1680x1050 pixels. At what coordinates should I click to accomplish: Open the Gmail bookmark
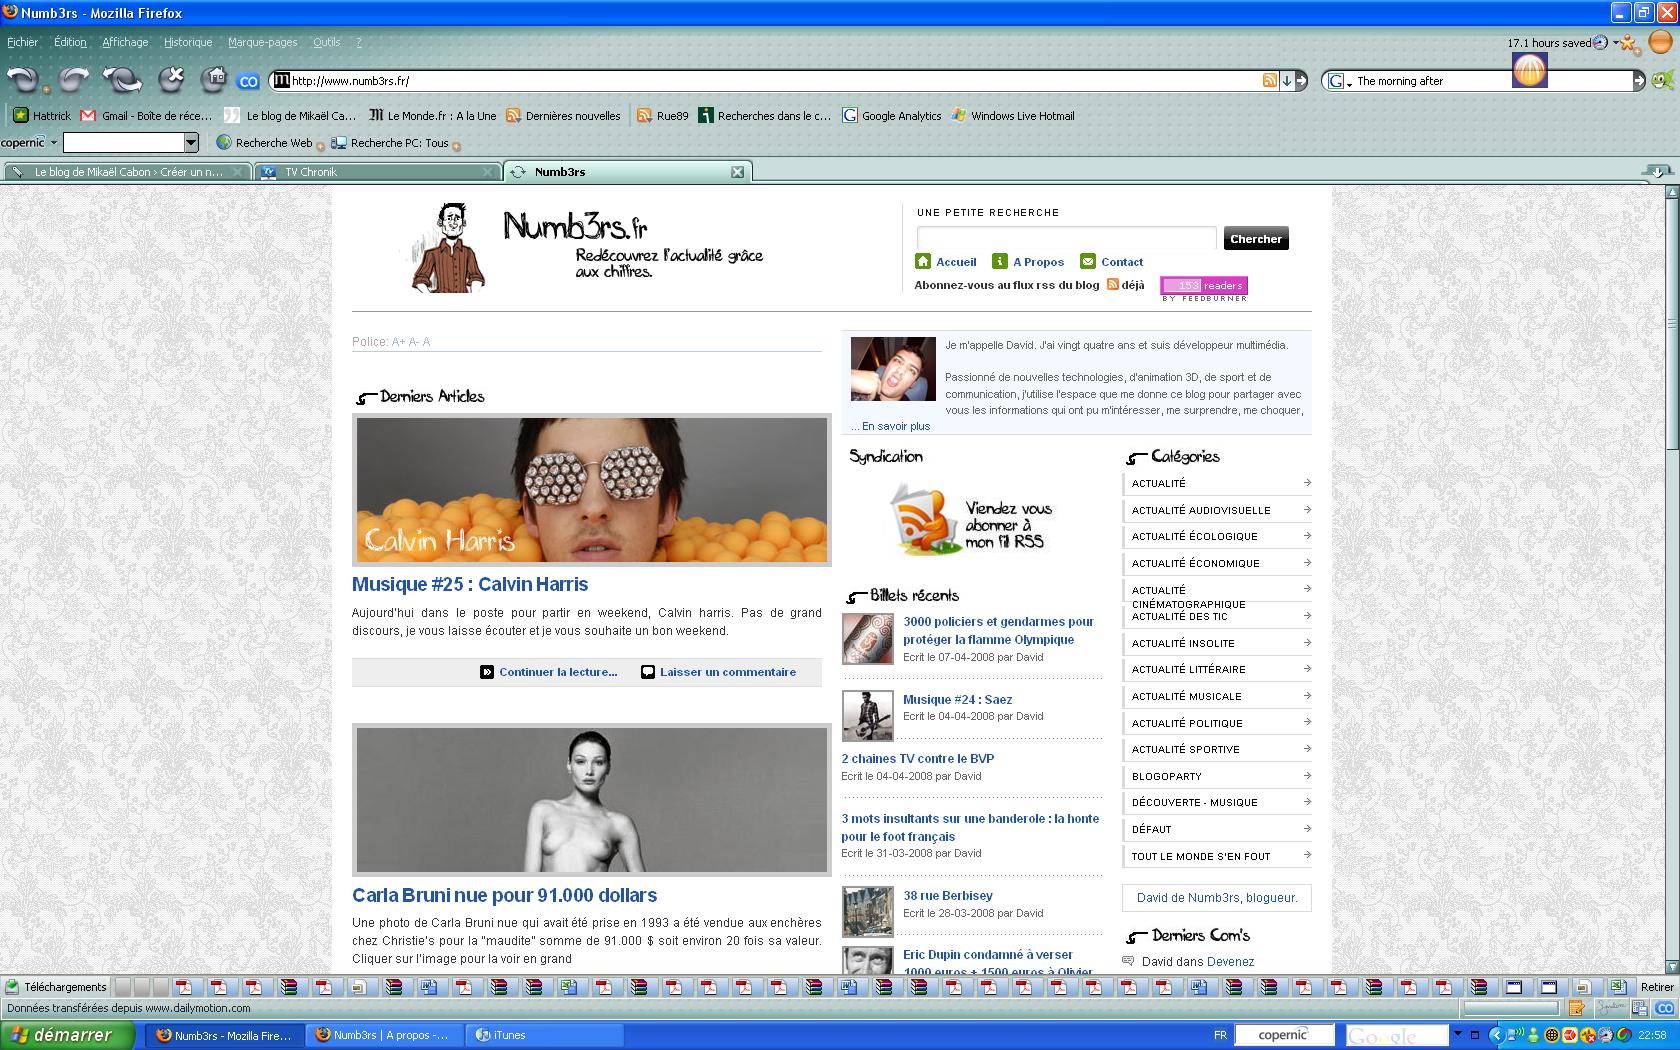pyautogui.click(x=146, y=116)
